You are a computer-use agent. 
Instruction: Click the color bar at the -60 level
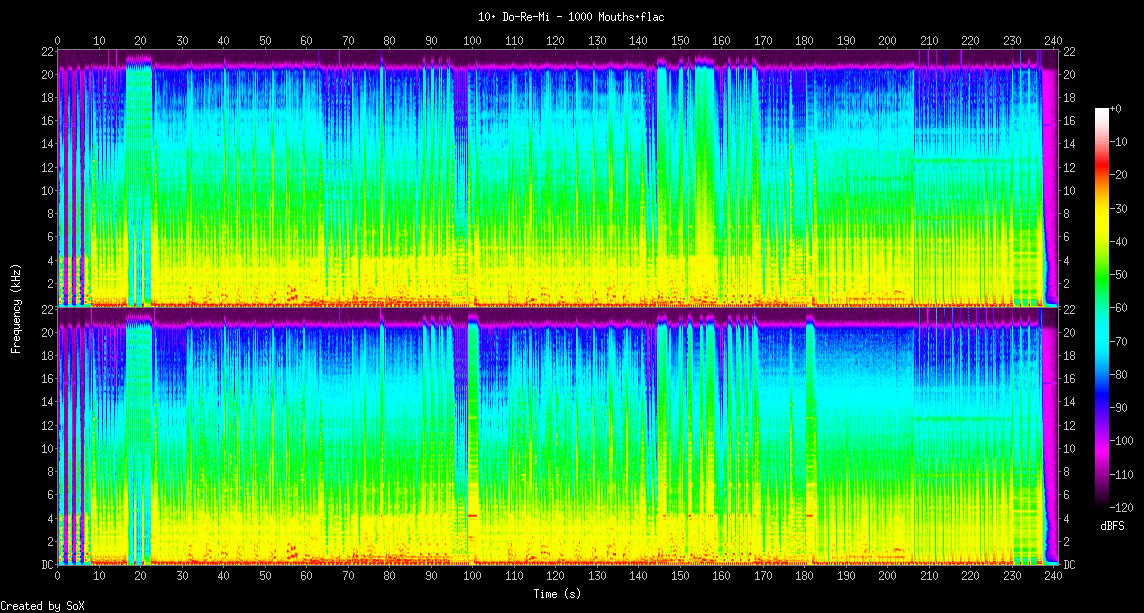click(x=1101, y=309)
